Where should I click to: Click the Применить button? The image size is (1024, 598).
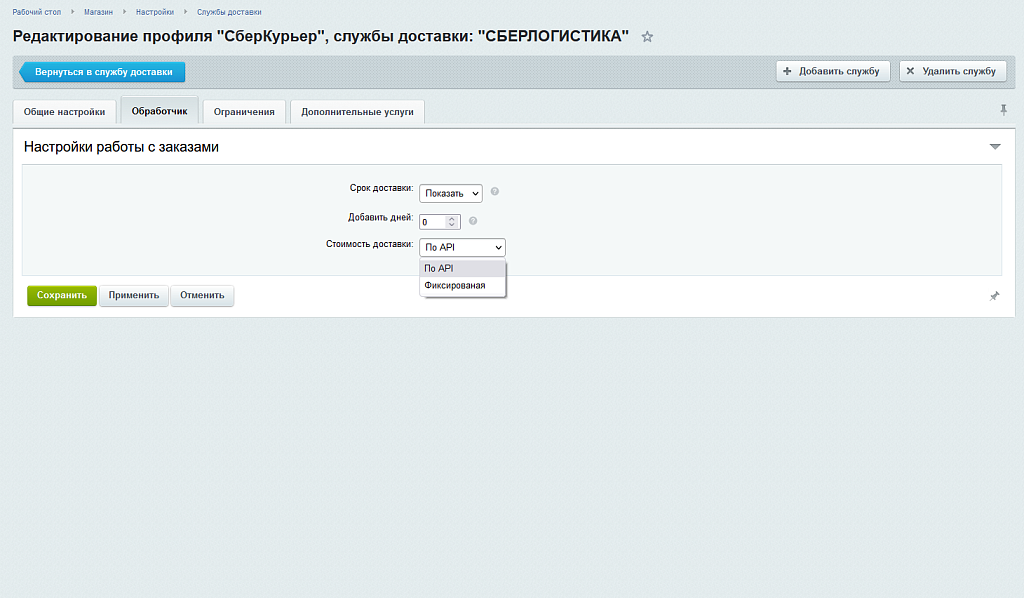point(133,295)
